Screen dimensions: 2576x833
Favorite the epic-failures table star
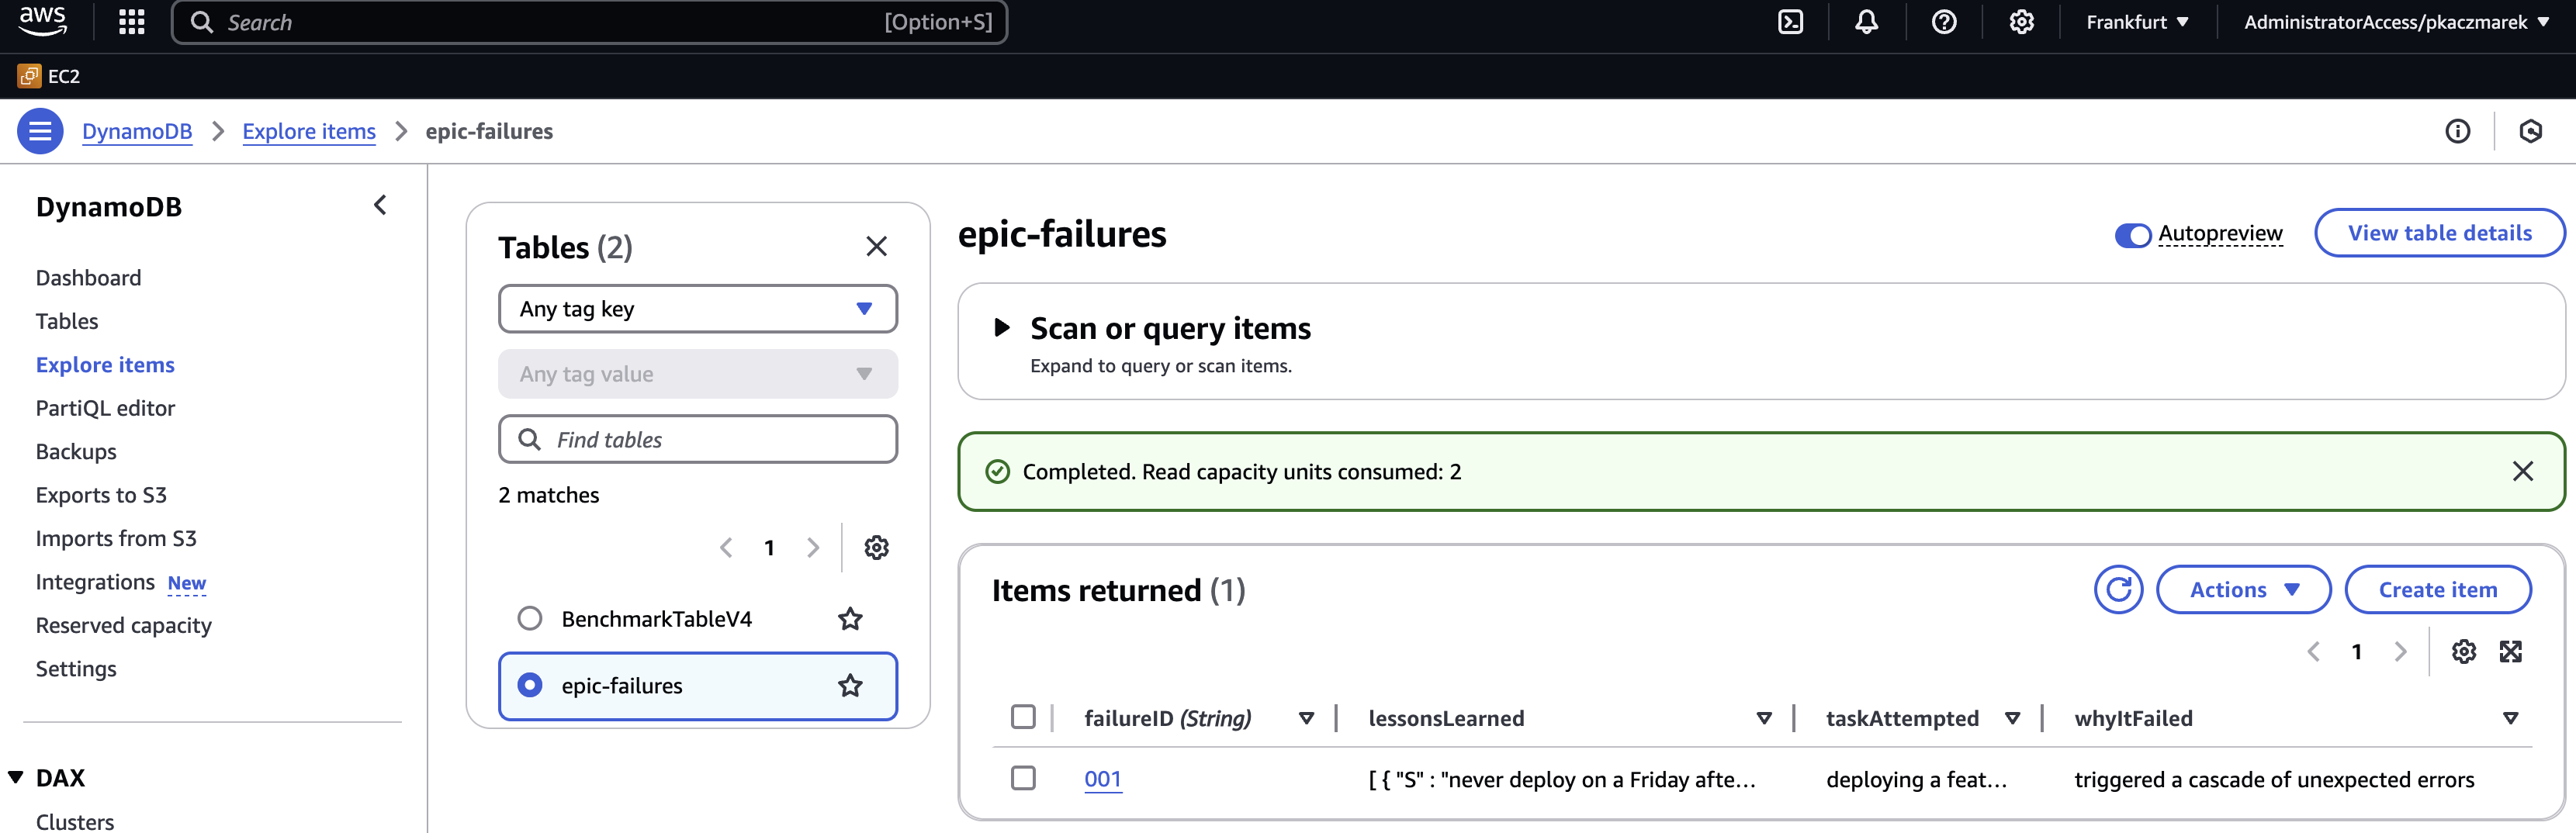[850, 686]
